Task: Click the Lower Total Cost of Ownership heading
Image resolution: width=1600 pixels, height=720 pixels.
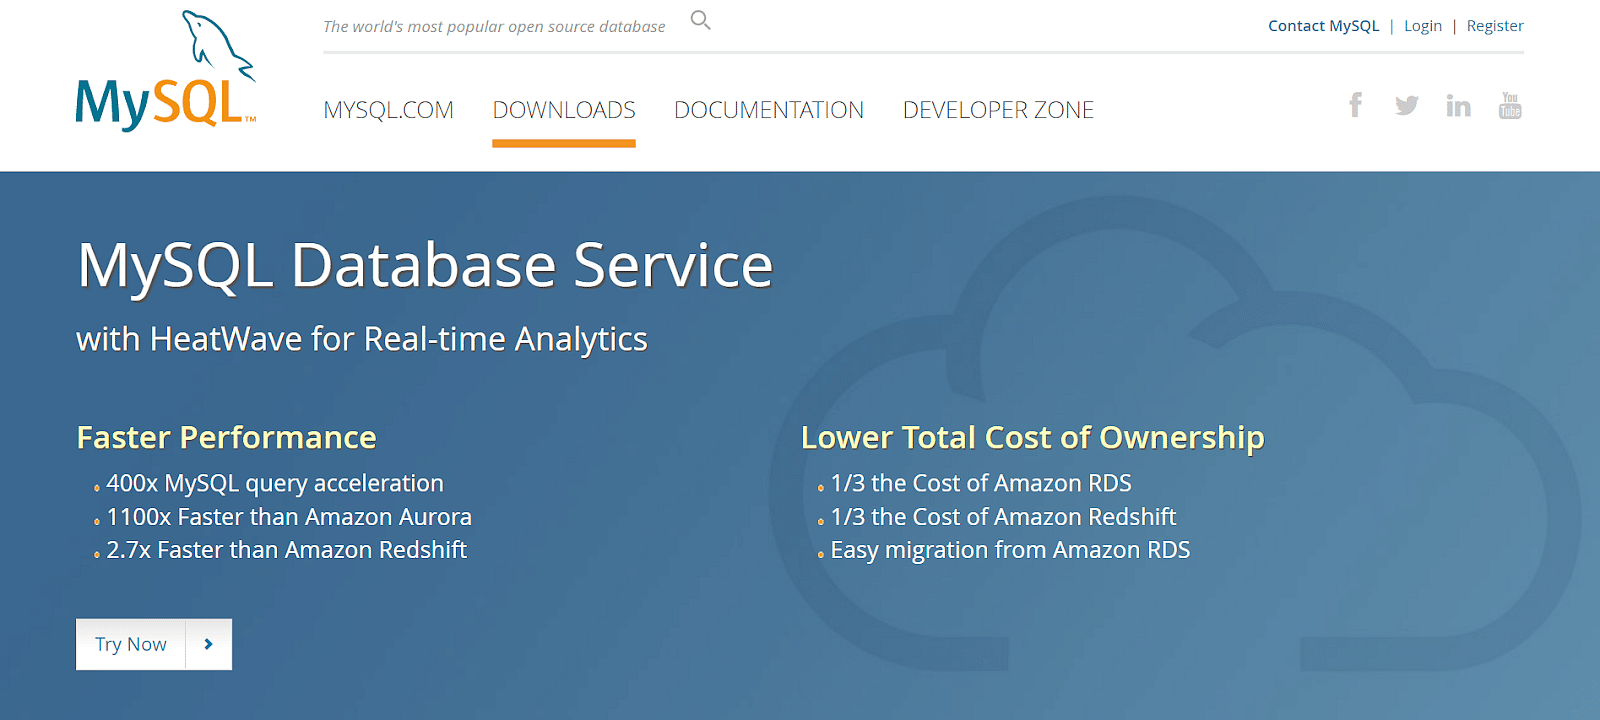Action: (1032, 437)
